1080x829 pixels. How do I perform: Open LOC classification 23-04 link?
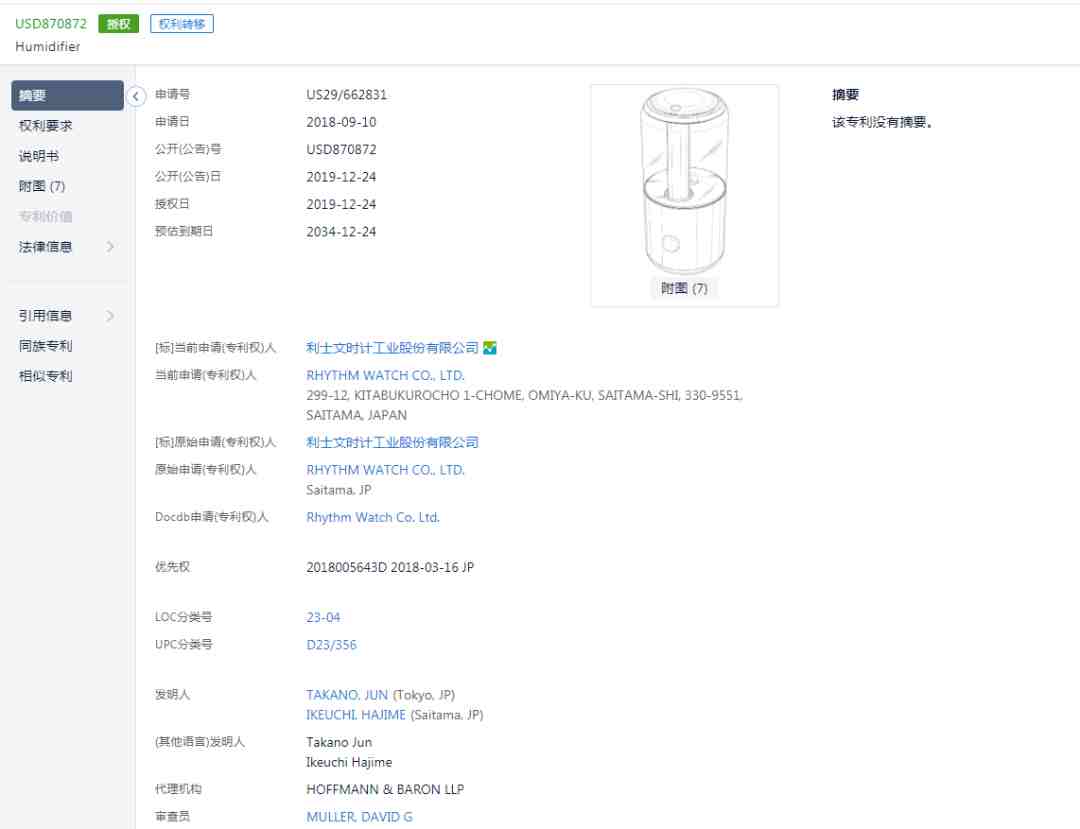[323, 618]
